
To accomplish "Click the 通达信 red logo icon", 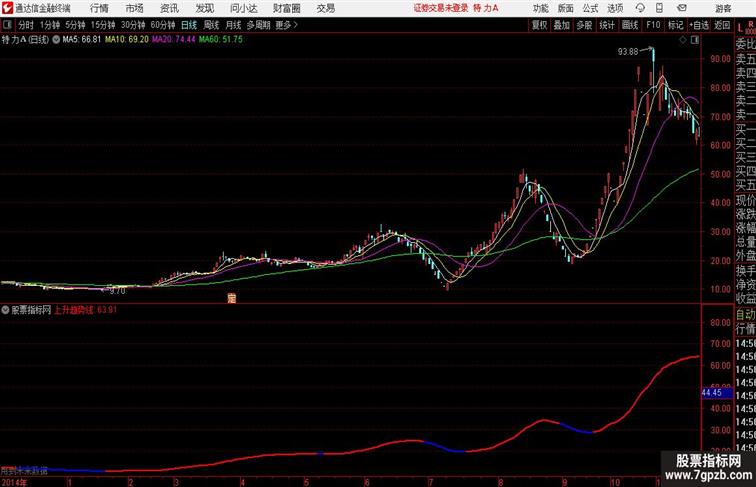I will 7,8.
